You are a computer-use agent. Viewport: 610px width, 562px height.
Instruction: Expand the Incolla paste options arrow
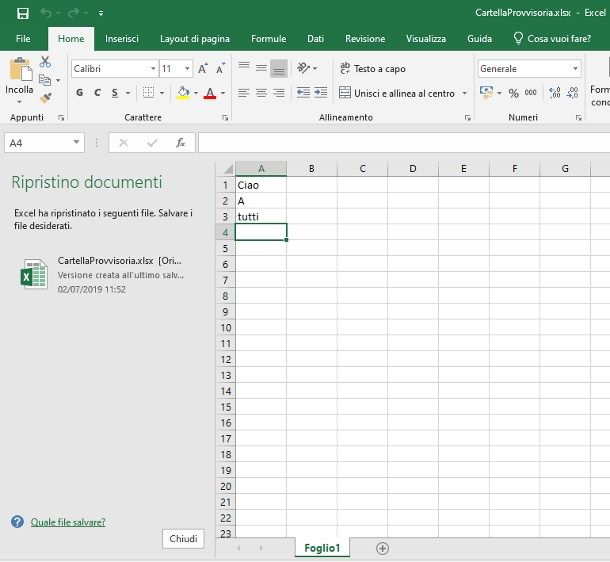click(19, 102)
